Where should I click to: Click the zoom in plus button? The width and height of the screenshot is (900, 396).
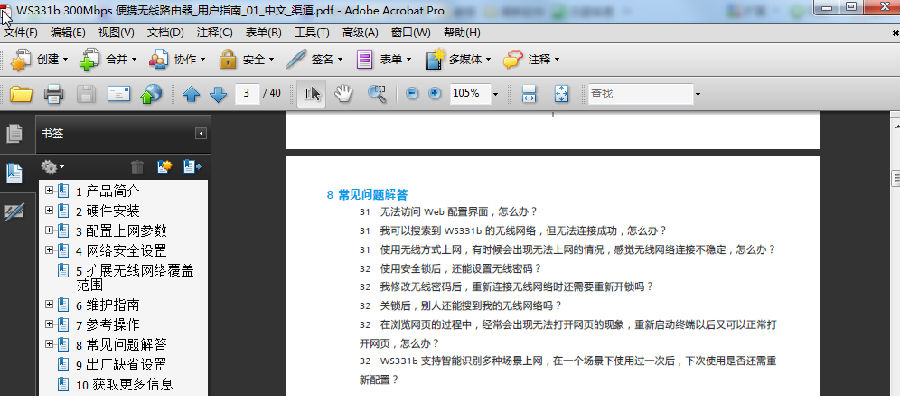[435, 94]
